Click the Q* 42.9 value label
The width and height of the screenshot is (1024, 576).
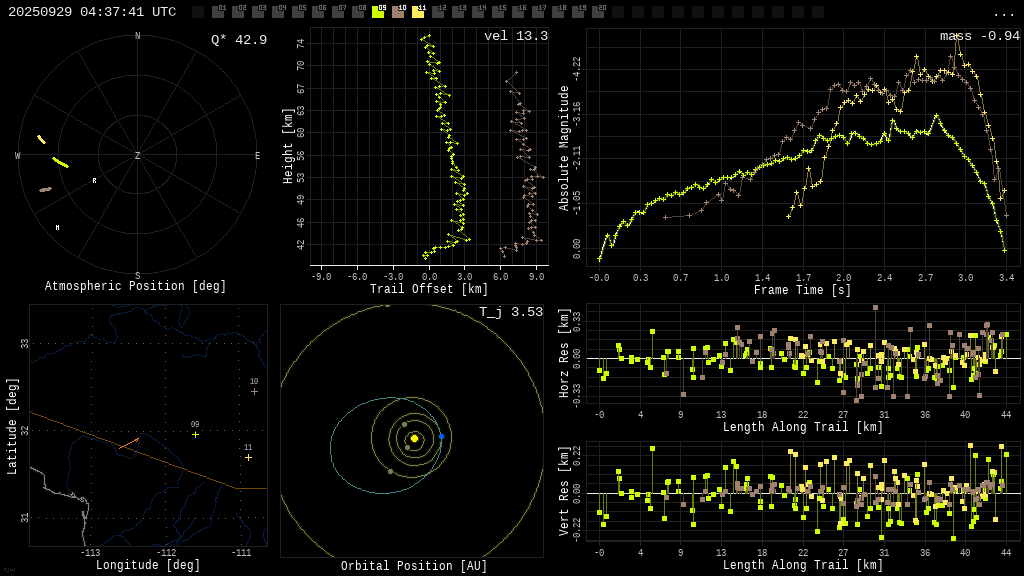point(239,40)
